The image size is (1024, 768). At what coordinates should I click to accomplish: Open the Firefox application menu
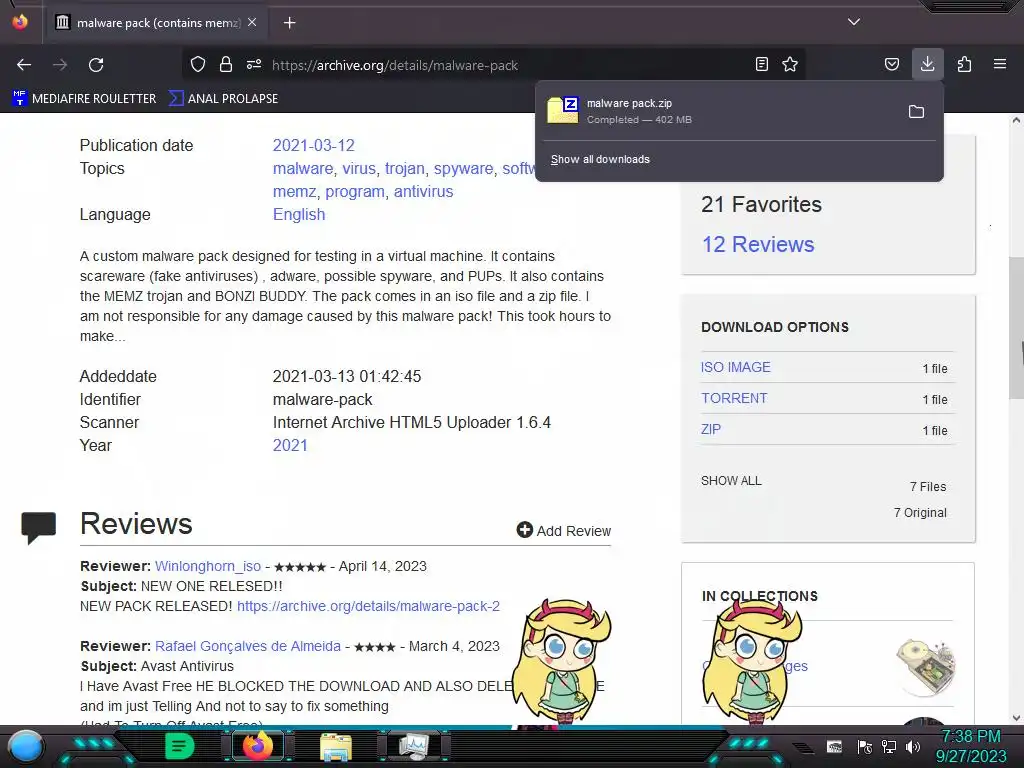(x=1000, y=64)
